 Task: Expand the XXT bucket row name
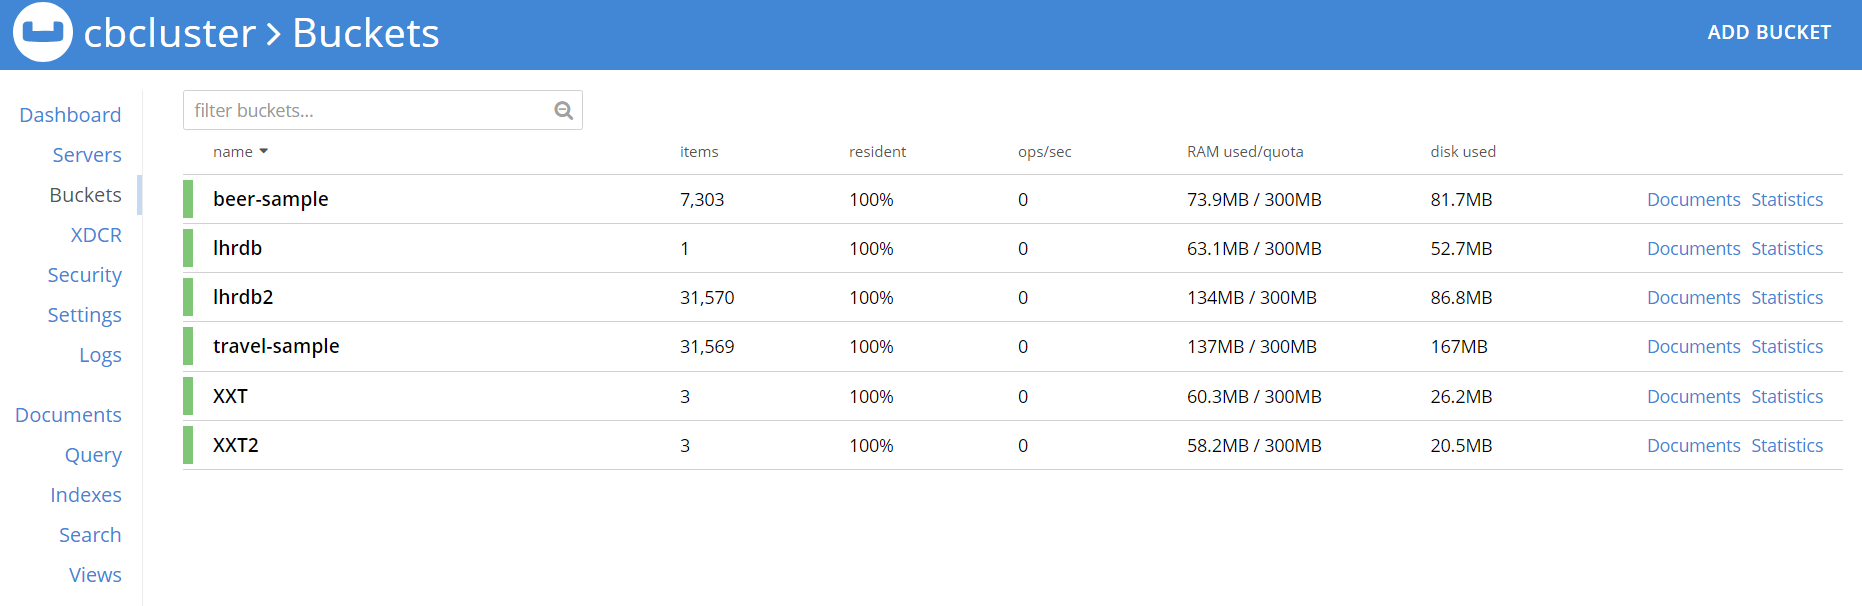click(x=230, y=396)
